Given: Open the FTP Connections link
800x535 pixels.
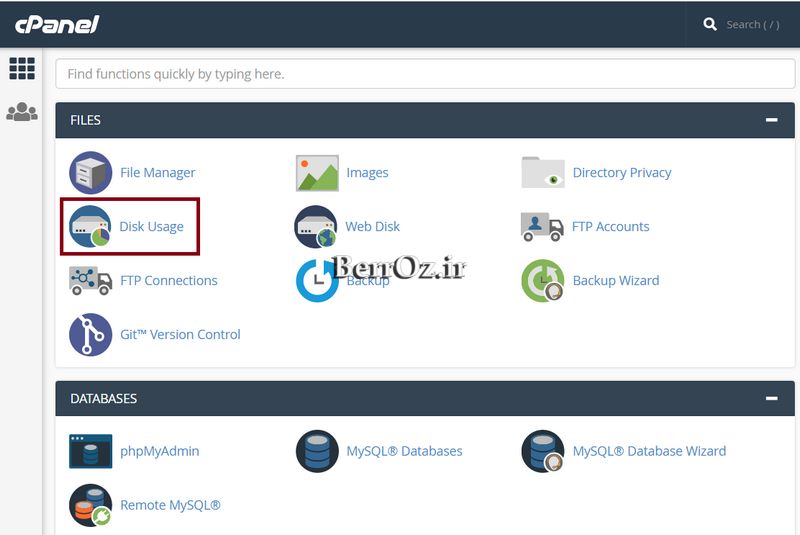Looking at the screenshot, I should 168,281.
